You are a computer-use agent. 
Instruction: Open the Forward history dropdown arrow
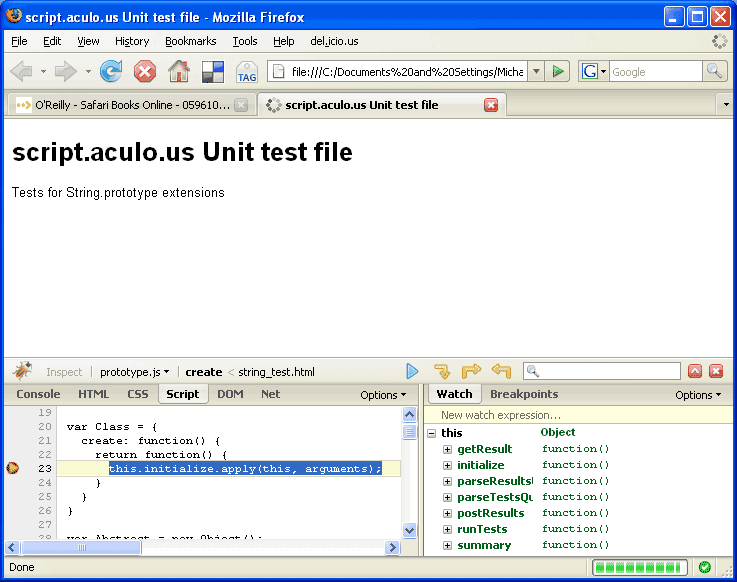(88, 72)
